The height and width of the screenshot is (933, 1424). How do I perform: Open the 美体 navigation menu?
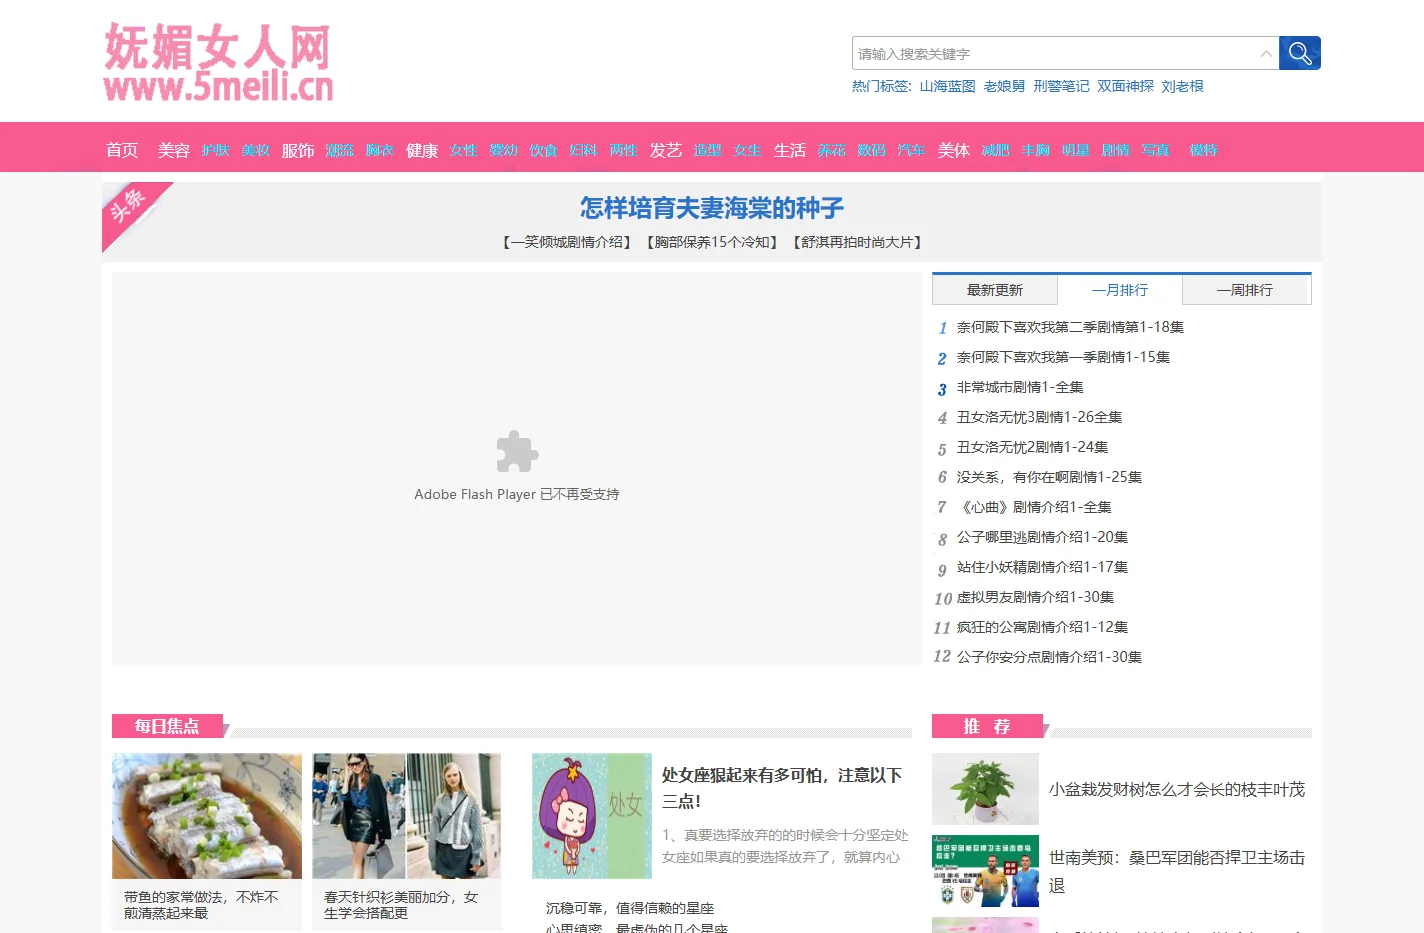(954, 150)
